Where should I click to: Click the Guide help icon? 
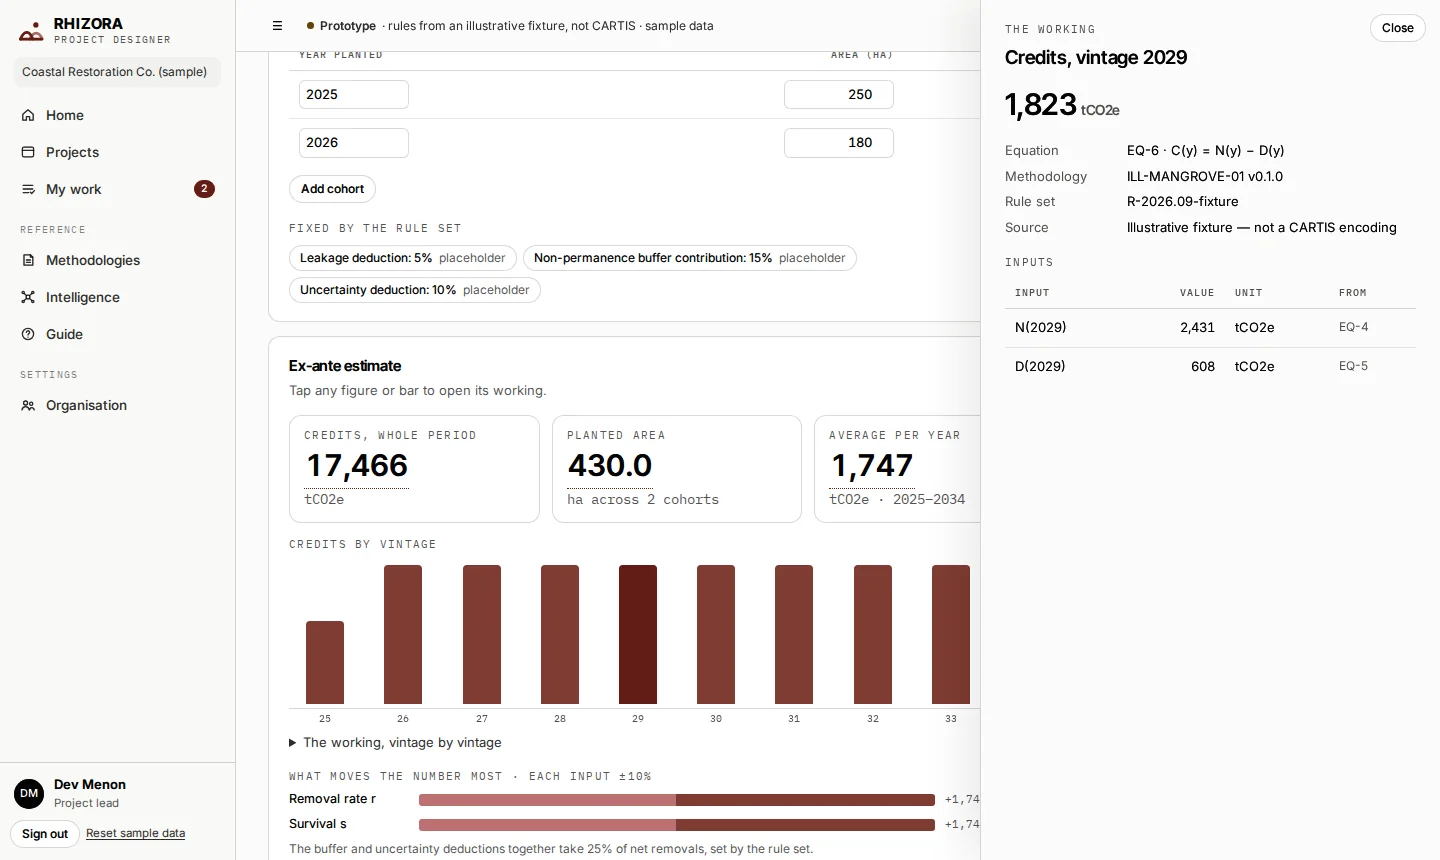pyautogui.click(x=28, y=334)
